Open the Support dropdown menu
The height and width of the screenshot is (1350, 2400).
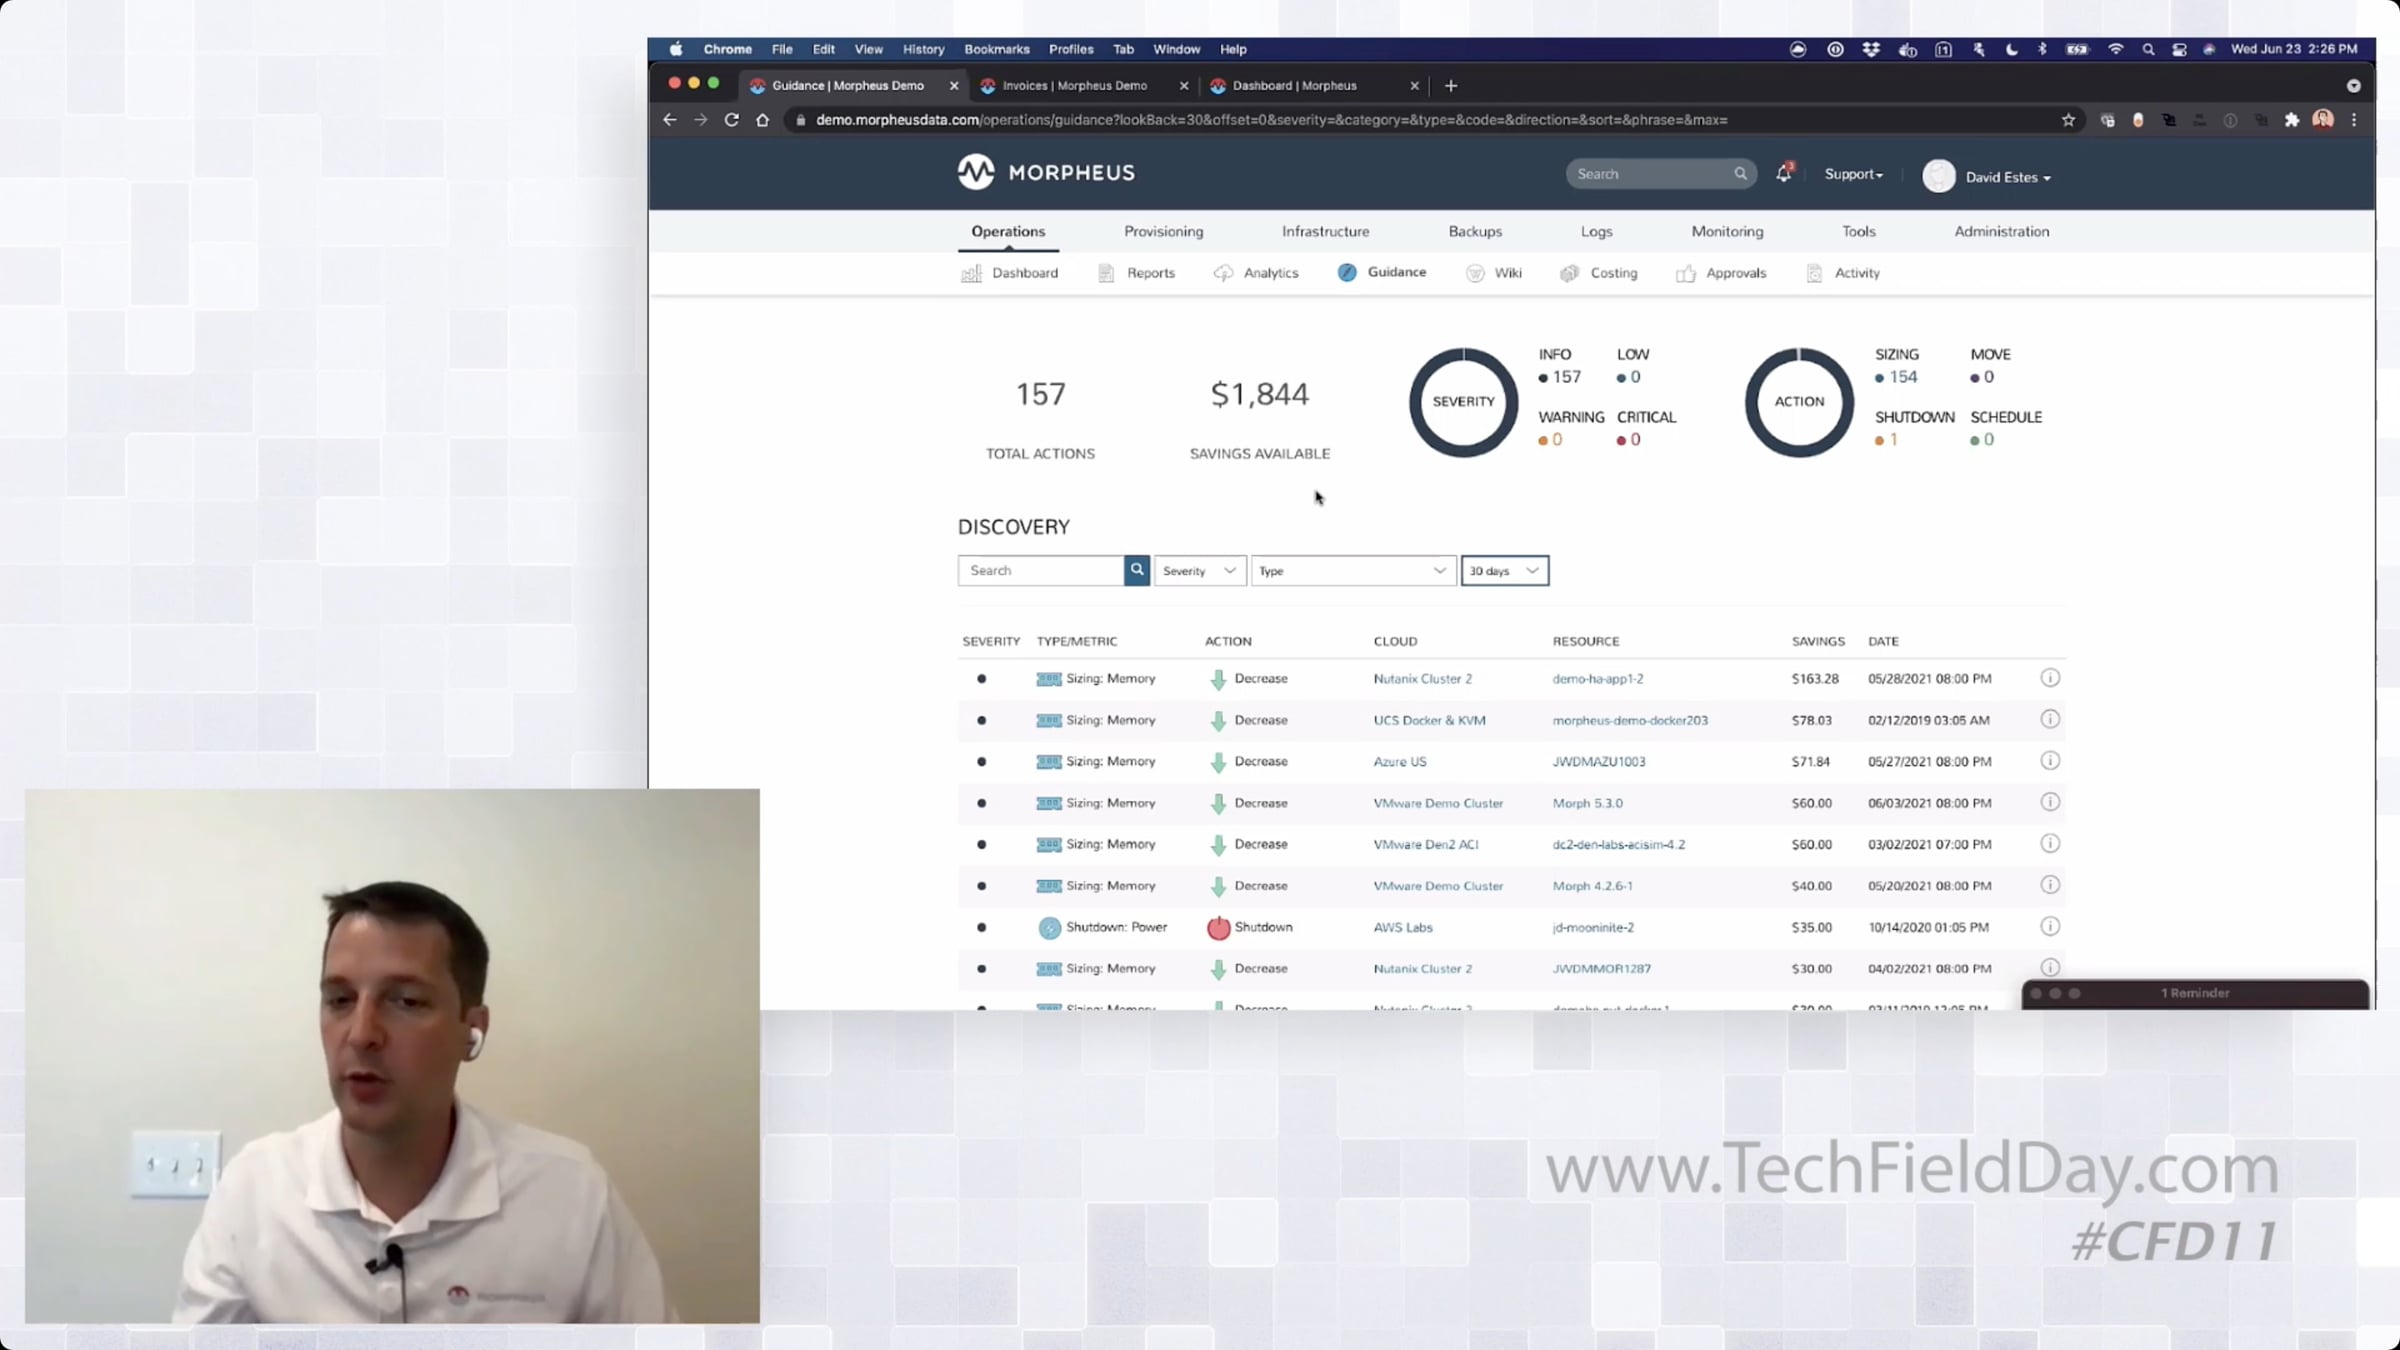coord(1854,174)
